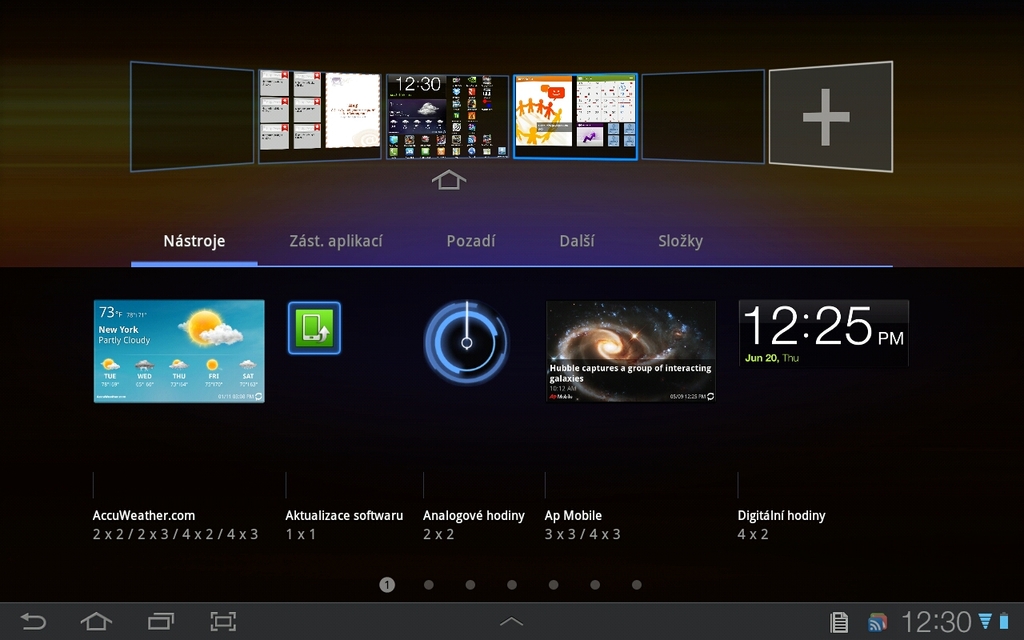Select the AccuWeather.com weather widget

(178, 350)
